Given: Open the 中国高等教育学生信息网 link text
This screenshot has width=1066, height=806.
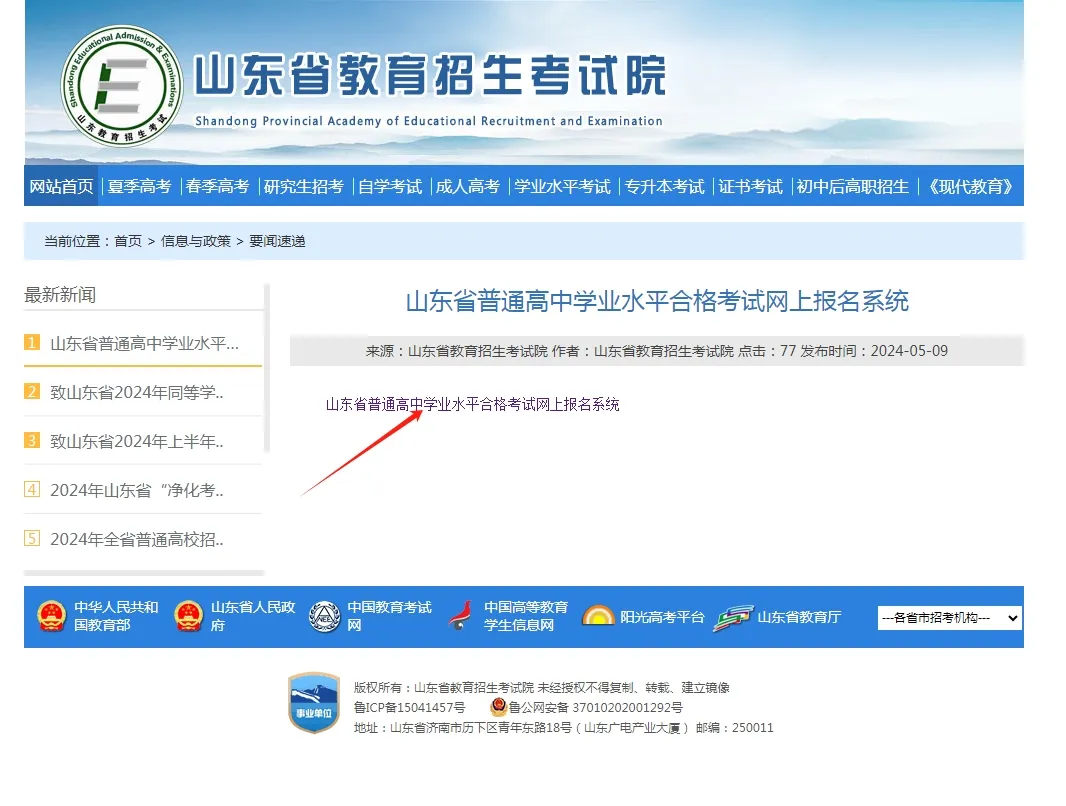Looking at the screenshot, I should point(526,616).
